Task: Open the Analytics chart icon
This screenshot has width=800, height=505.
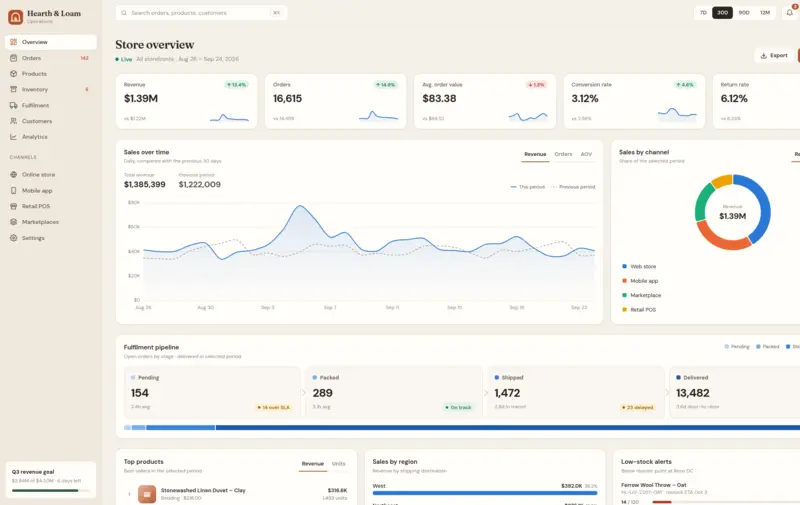Action: tap(13, 137)
